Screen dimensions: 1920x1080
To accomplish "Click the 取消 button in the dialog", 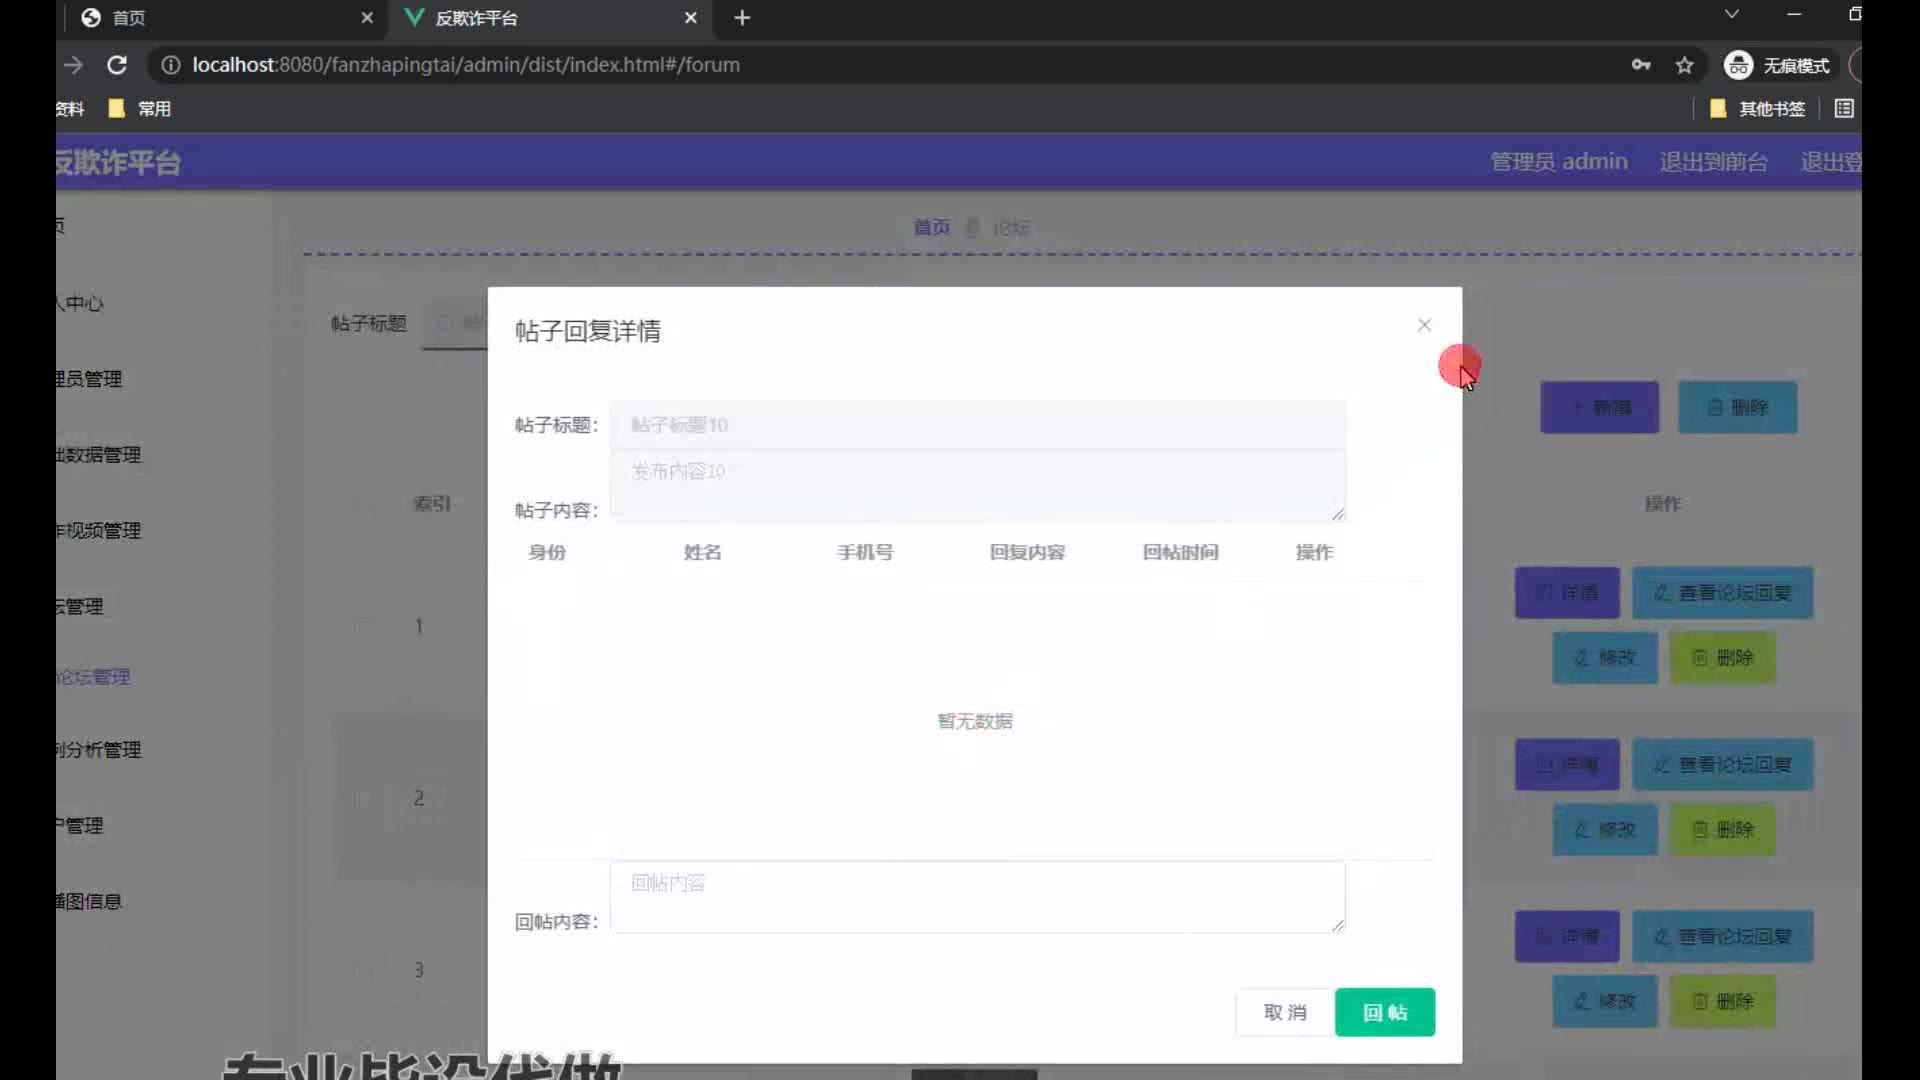I will 1285,1012.
